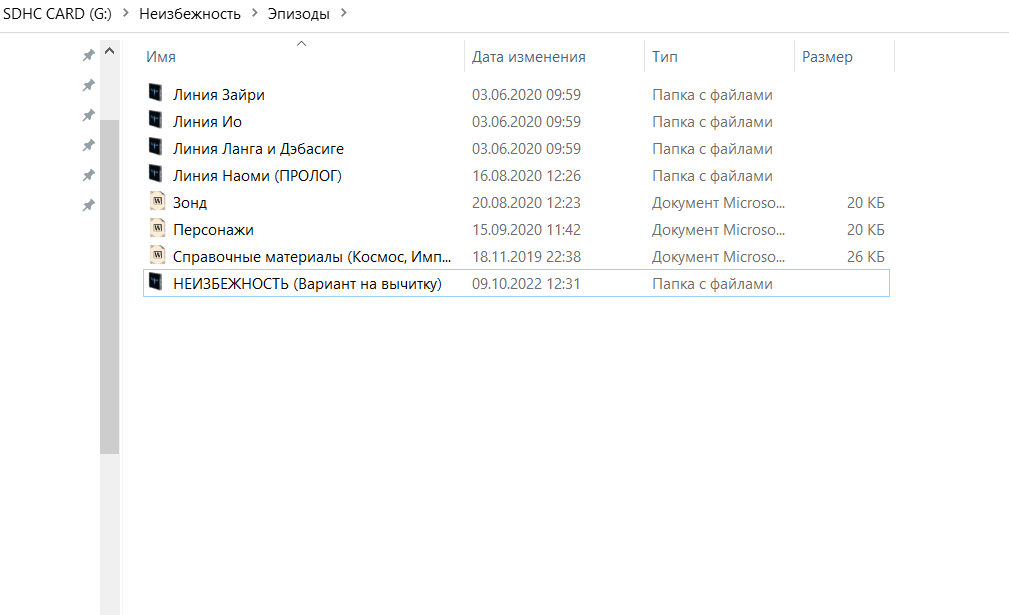This screenshot has width=1009, height=615.
Task: Click the Линия Наоми (ПРОЛОГ) folder icon
Action: [x=156, y=174]
